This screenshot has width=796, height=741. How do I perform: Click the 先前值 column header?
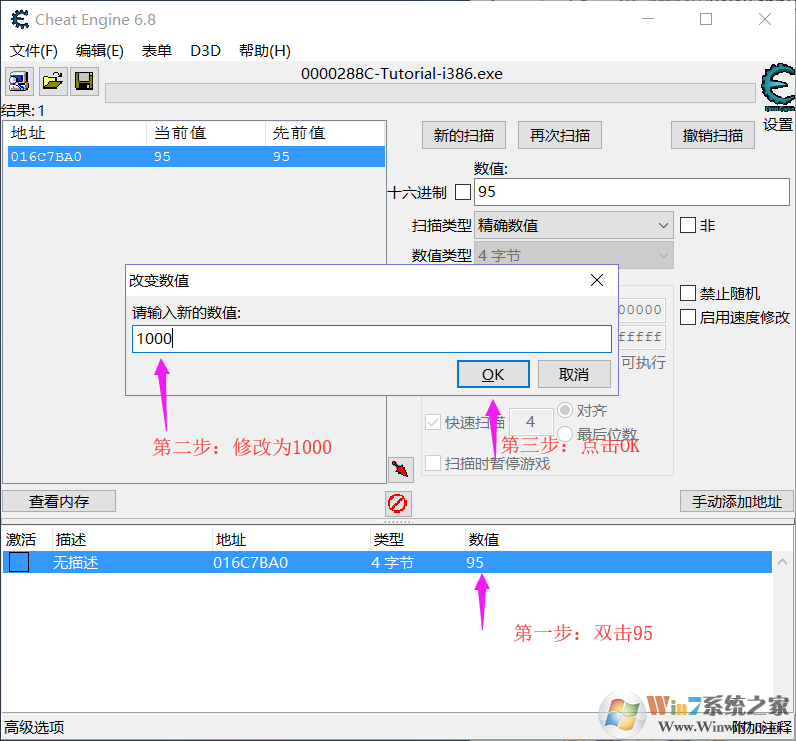click(x=325, y=133)
